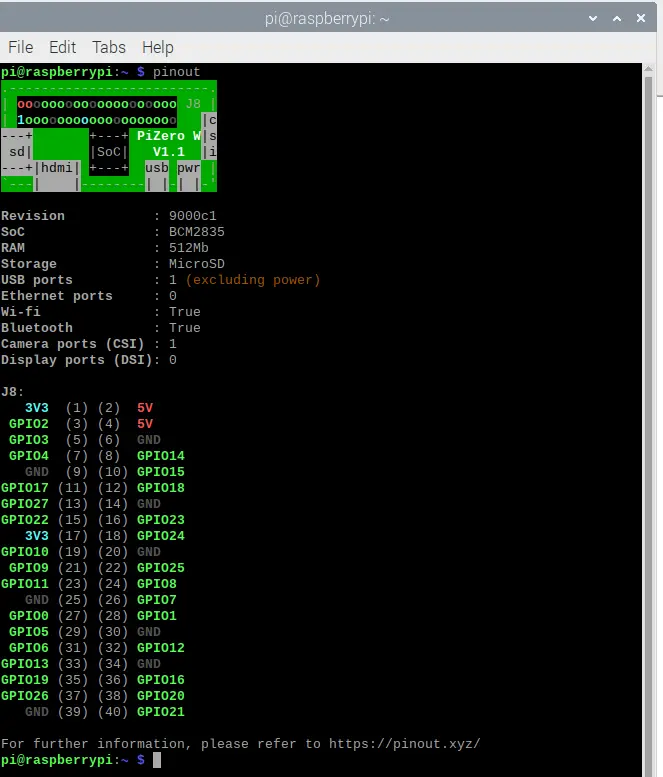663x777 pixels.
Task: Click the GPIO22 pin label
Action: [25, 520]
